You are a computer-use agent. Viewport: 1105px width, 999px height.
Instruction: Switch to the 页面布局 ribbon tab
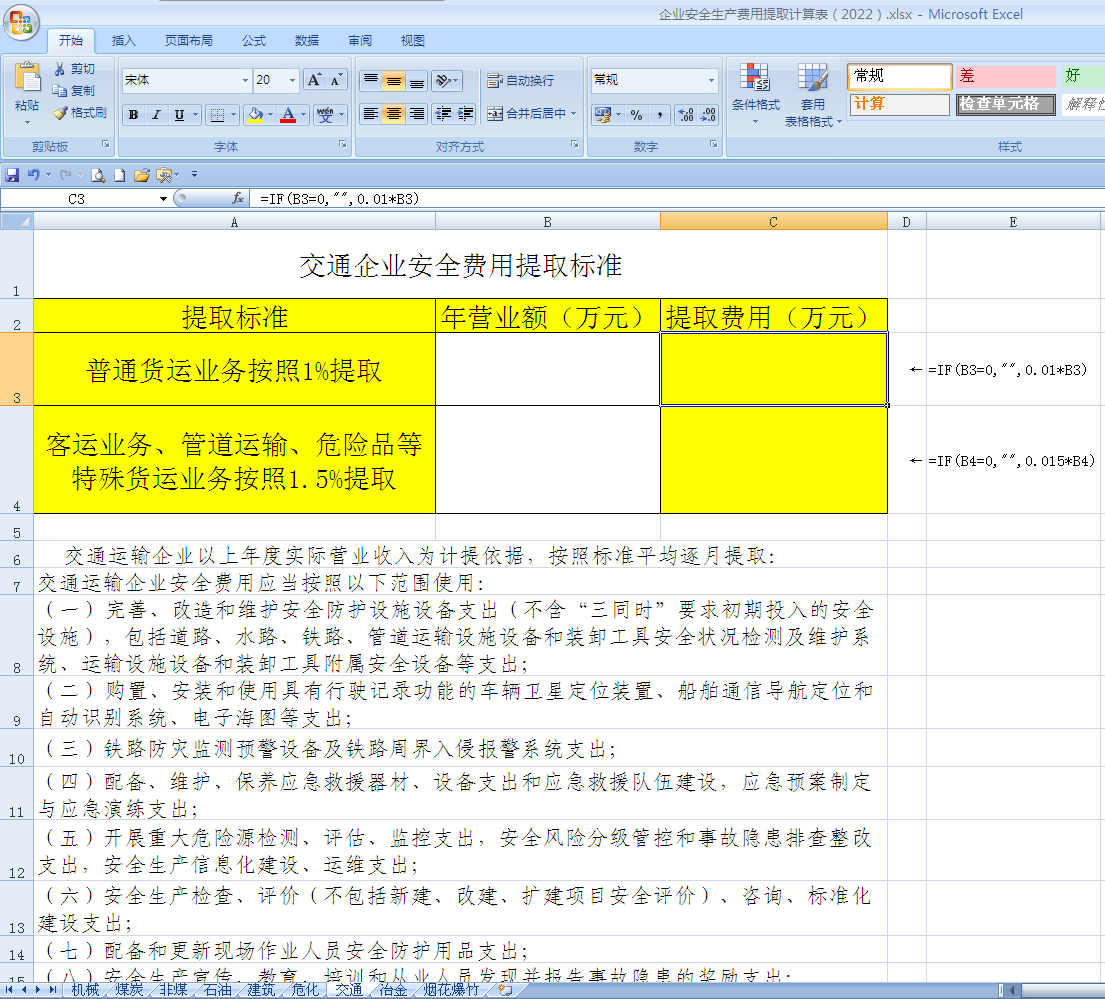(189, 41)
